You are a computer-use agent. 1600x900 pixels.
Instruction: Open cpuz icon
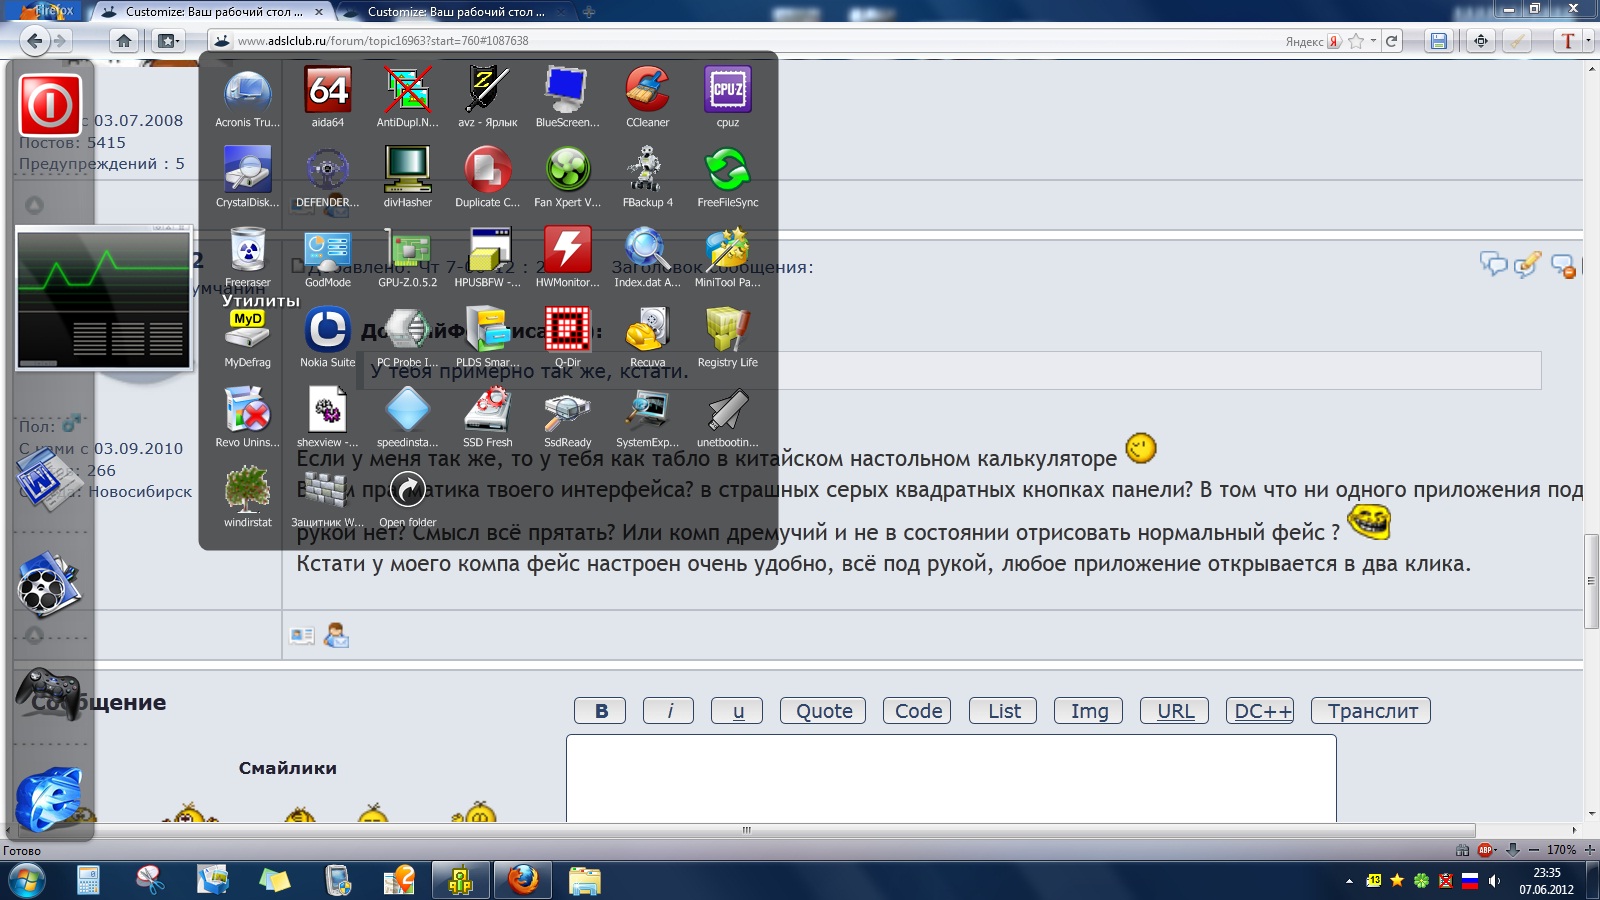pos(728,91)
